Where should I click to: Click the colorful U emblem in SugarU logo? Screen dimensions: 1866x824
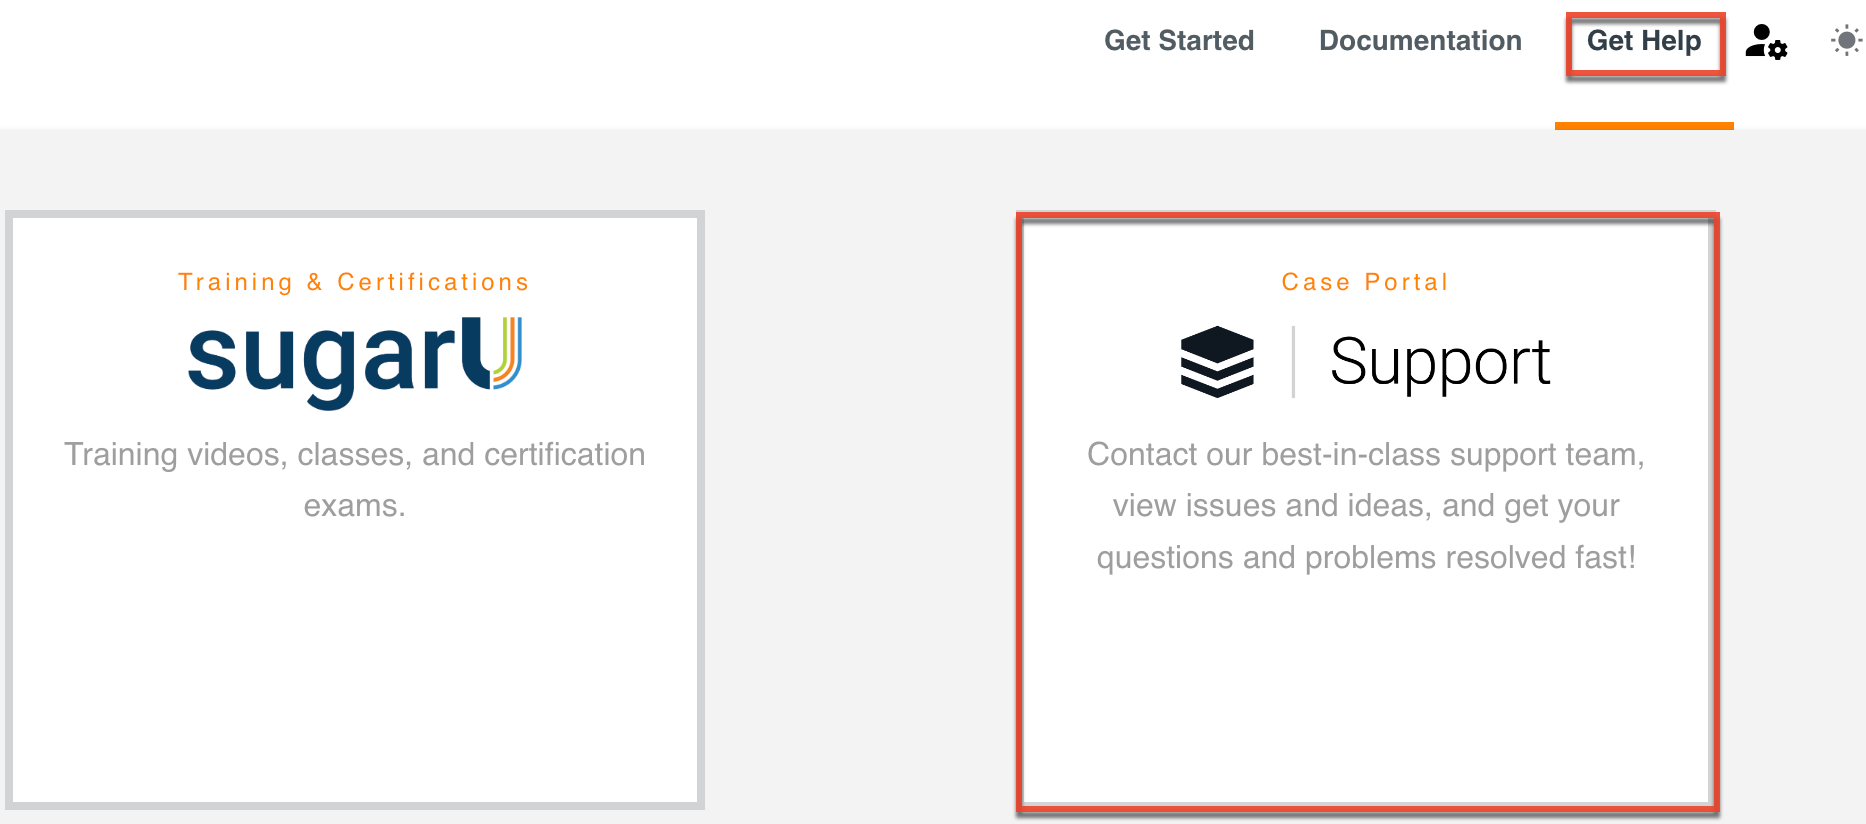tap(505, 352)
